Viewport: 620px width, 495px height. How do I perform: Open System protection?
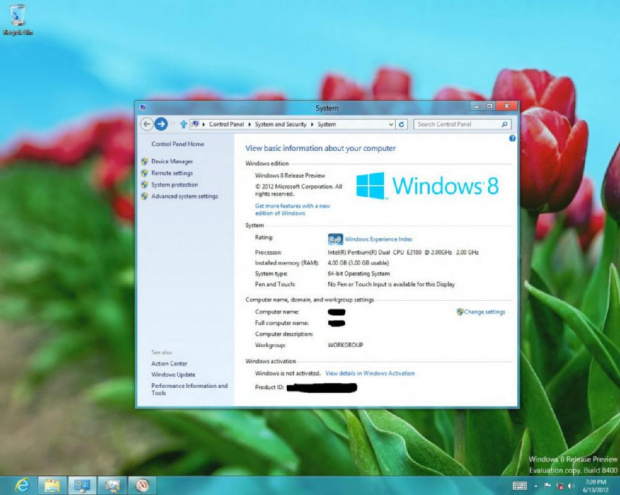click(x=174, y=185)
